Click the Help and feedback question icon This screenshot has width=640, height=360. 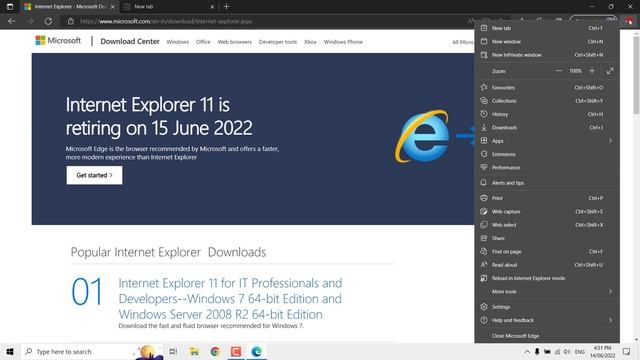click(x=484, y=320)
